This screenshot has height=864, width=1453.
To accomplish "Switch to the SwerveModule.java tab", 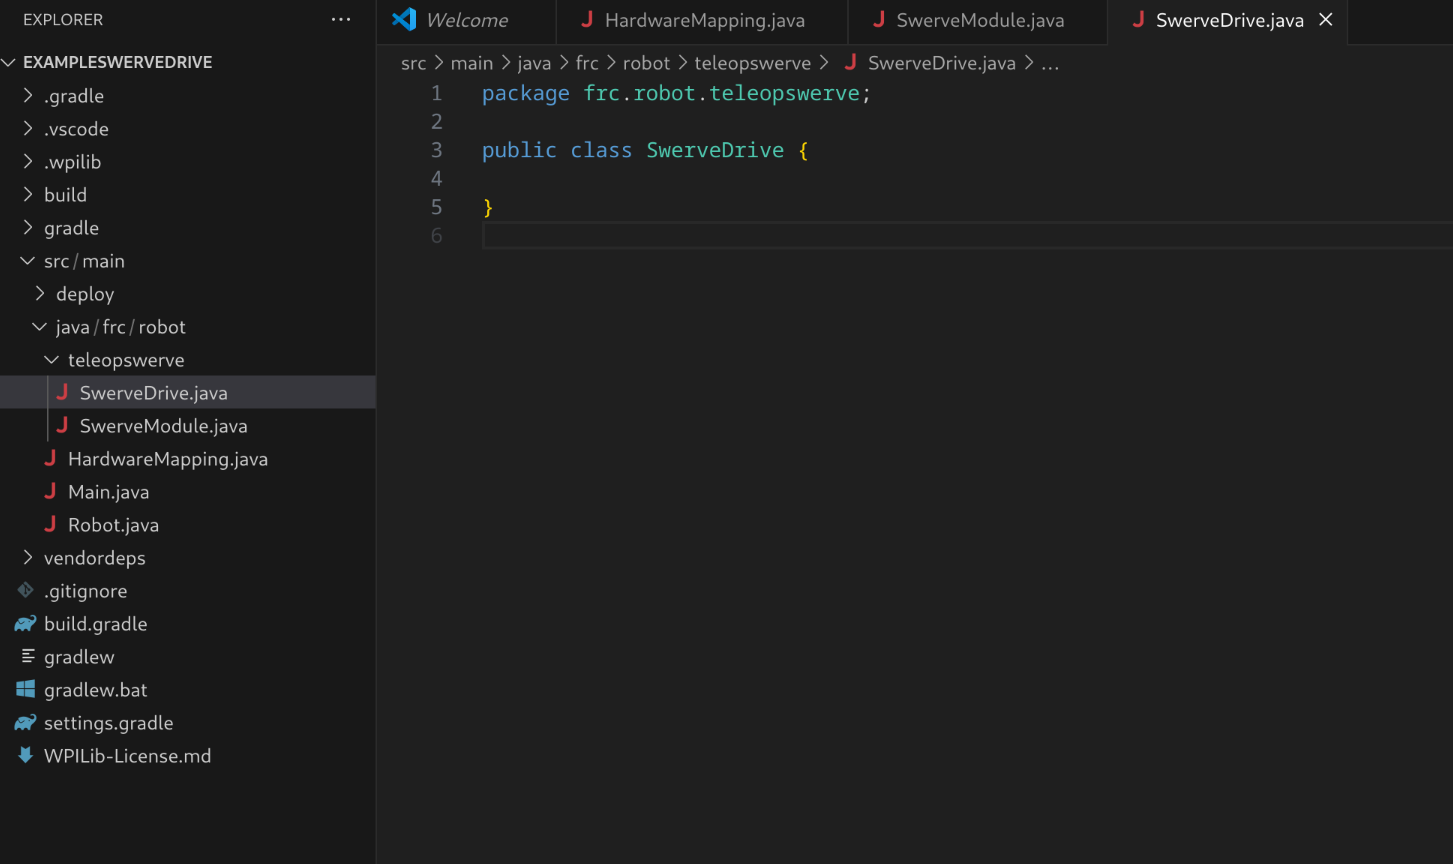I will tap(978, 21).
